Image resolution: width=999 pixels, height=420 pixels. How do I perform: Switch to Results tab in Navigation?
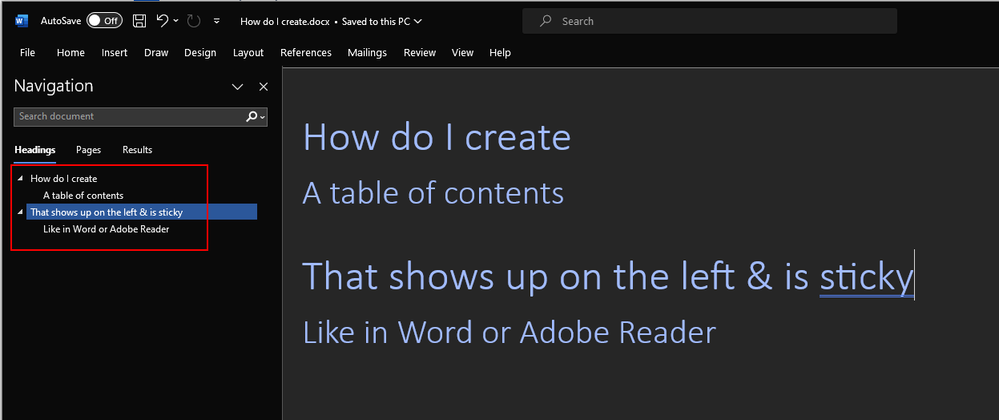point(138,150)
